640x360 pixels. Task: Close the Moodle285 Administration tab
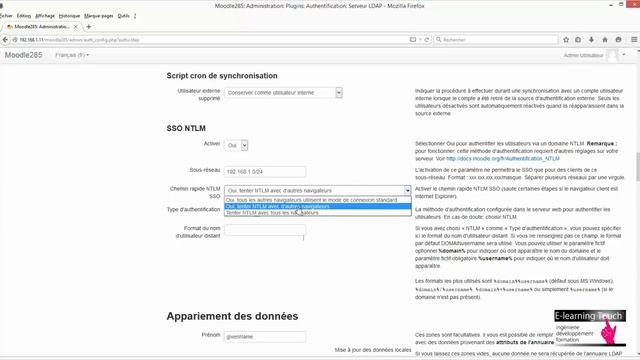[76, 27]
